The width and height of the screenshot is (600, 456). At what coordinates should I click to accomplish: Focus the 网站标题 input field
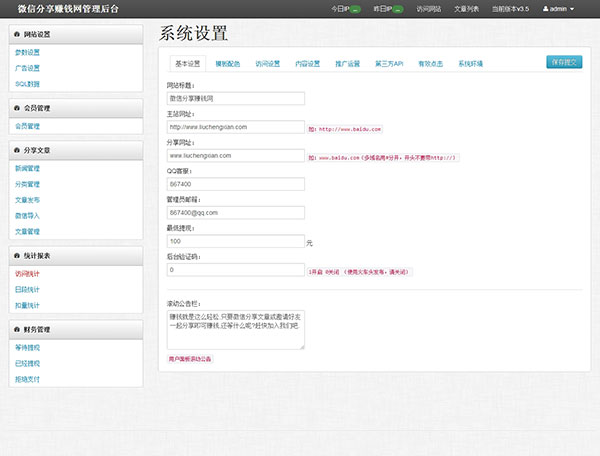tap(235, 99)
